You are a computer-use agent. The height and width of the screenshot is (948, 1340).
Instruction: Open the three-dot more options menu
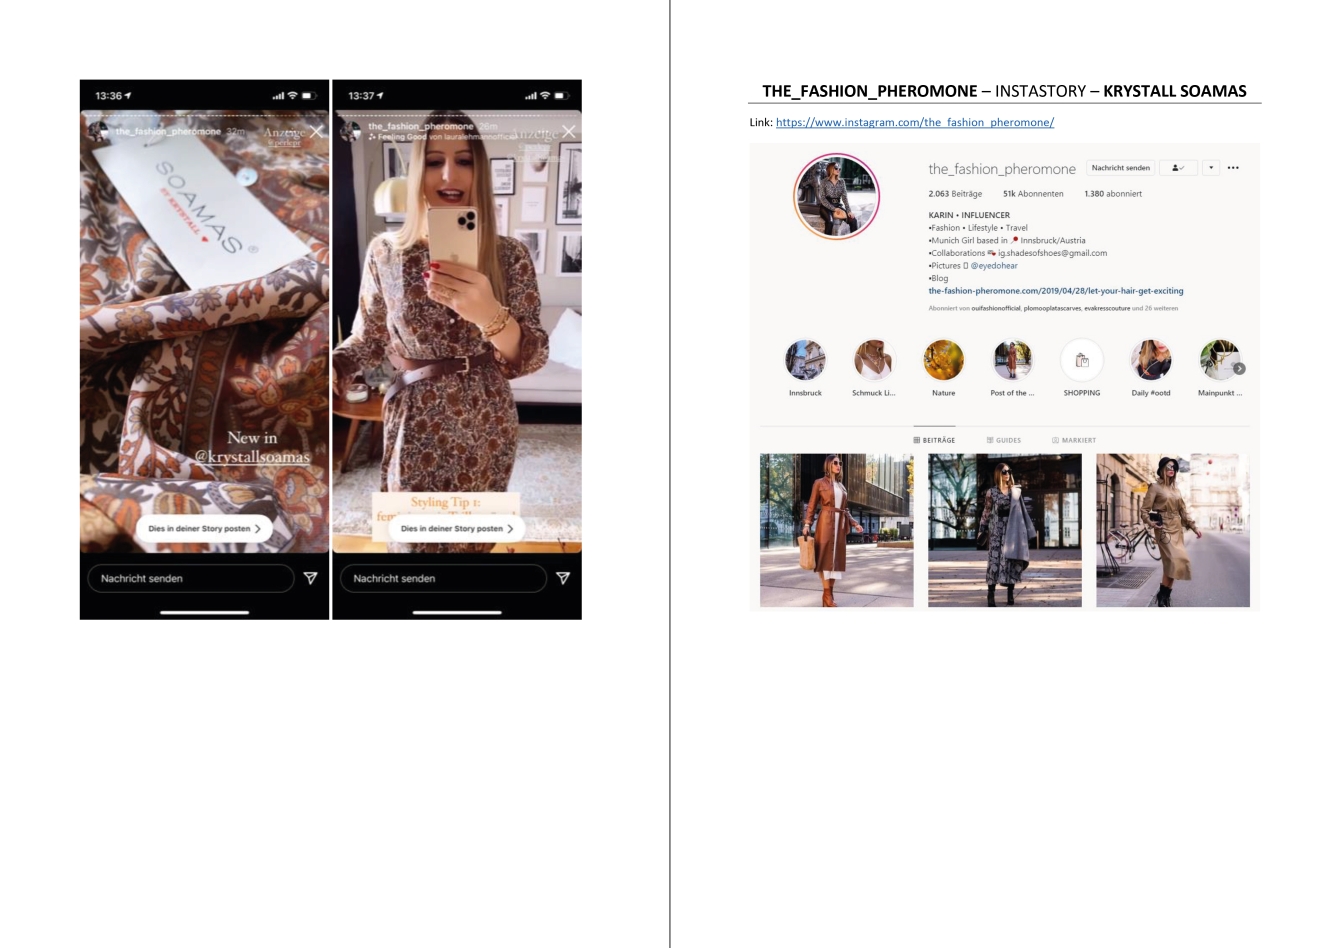pos(1233,168)
